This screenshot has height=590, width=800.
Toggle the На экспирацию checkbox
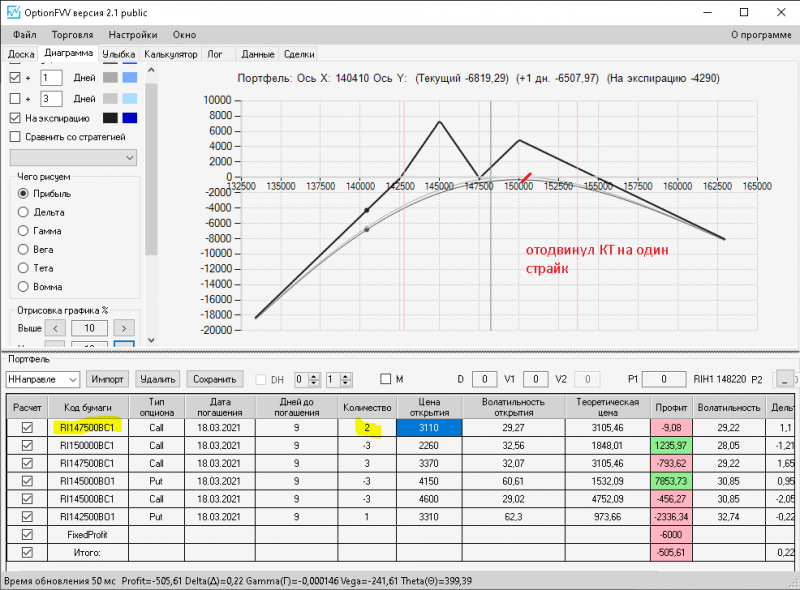click(x=15, y=118)
